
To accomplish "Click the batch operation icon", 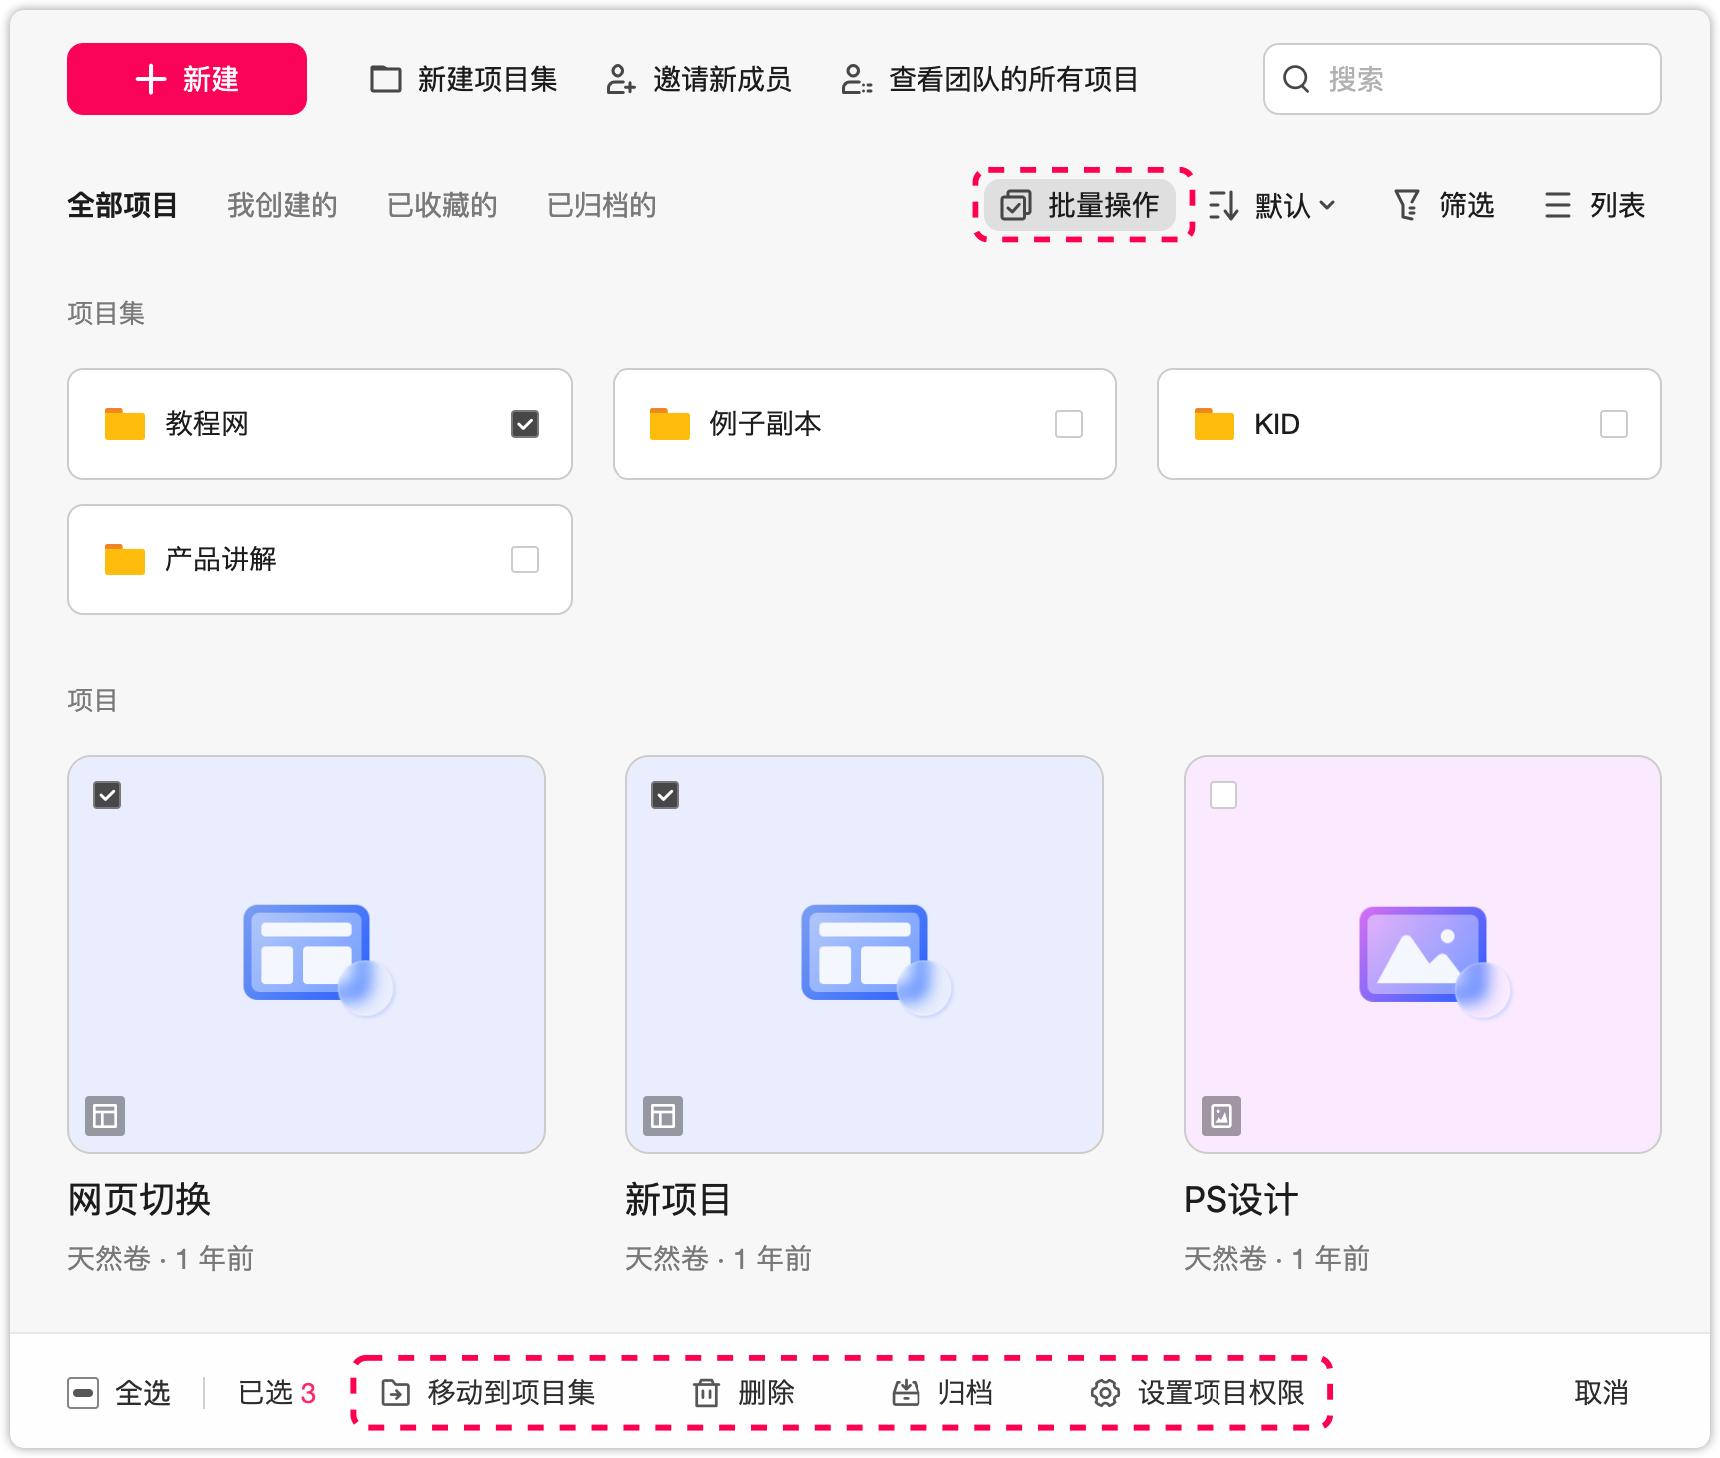I will [1016, 205].
